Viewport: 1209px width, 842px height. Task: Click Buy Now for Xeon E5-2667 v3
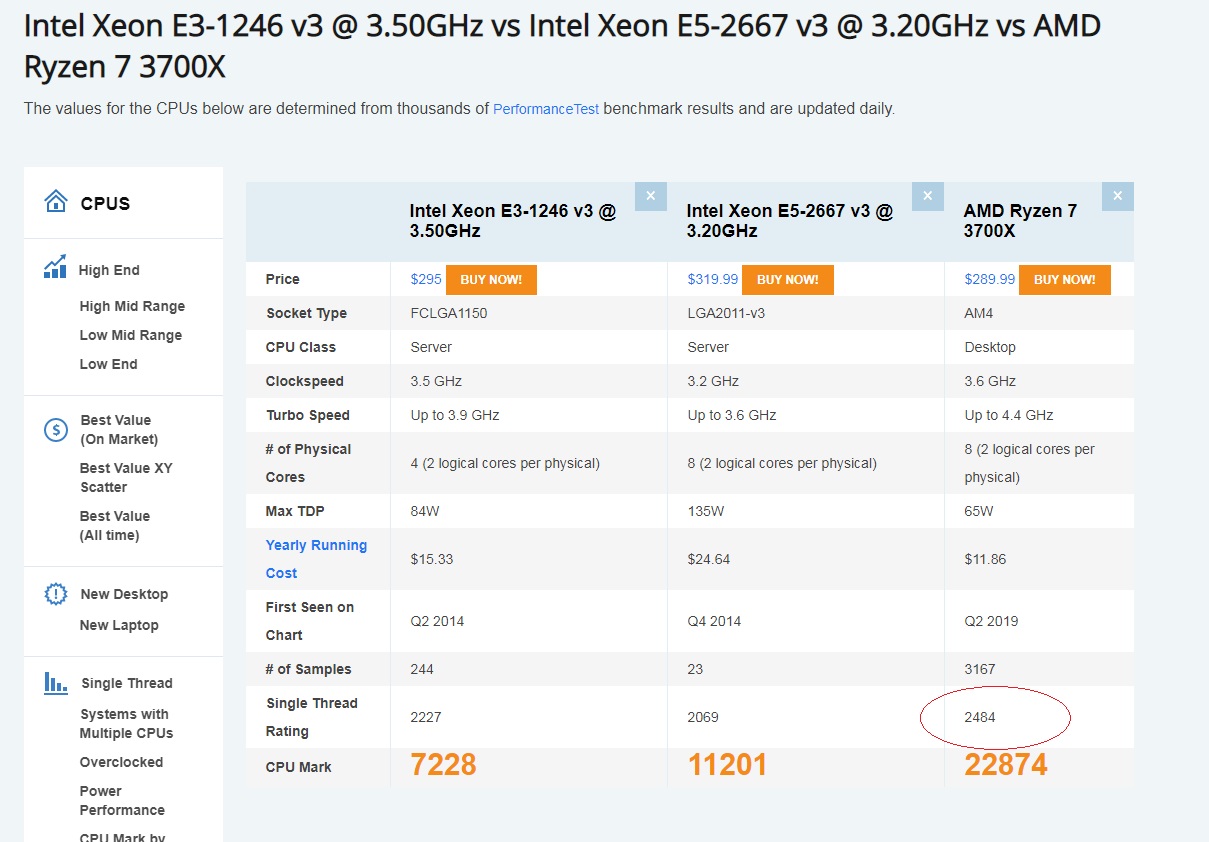(788, 280)
